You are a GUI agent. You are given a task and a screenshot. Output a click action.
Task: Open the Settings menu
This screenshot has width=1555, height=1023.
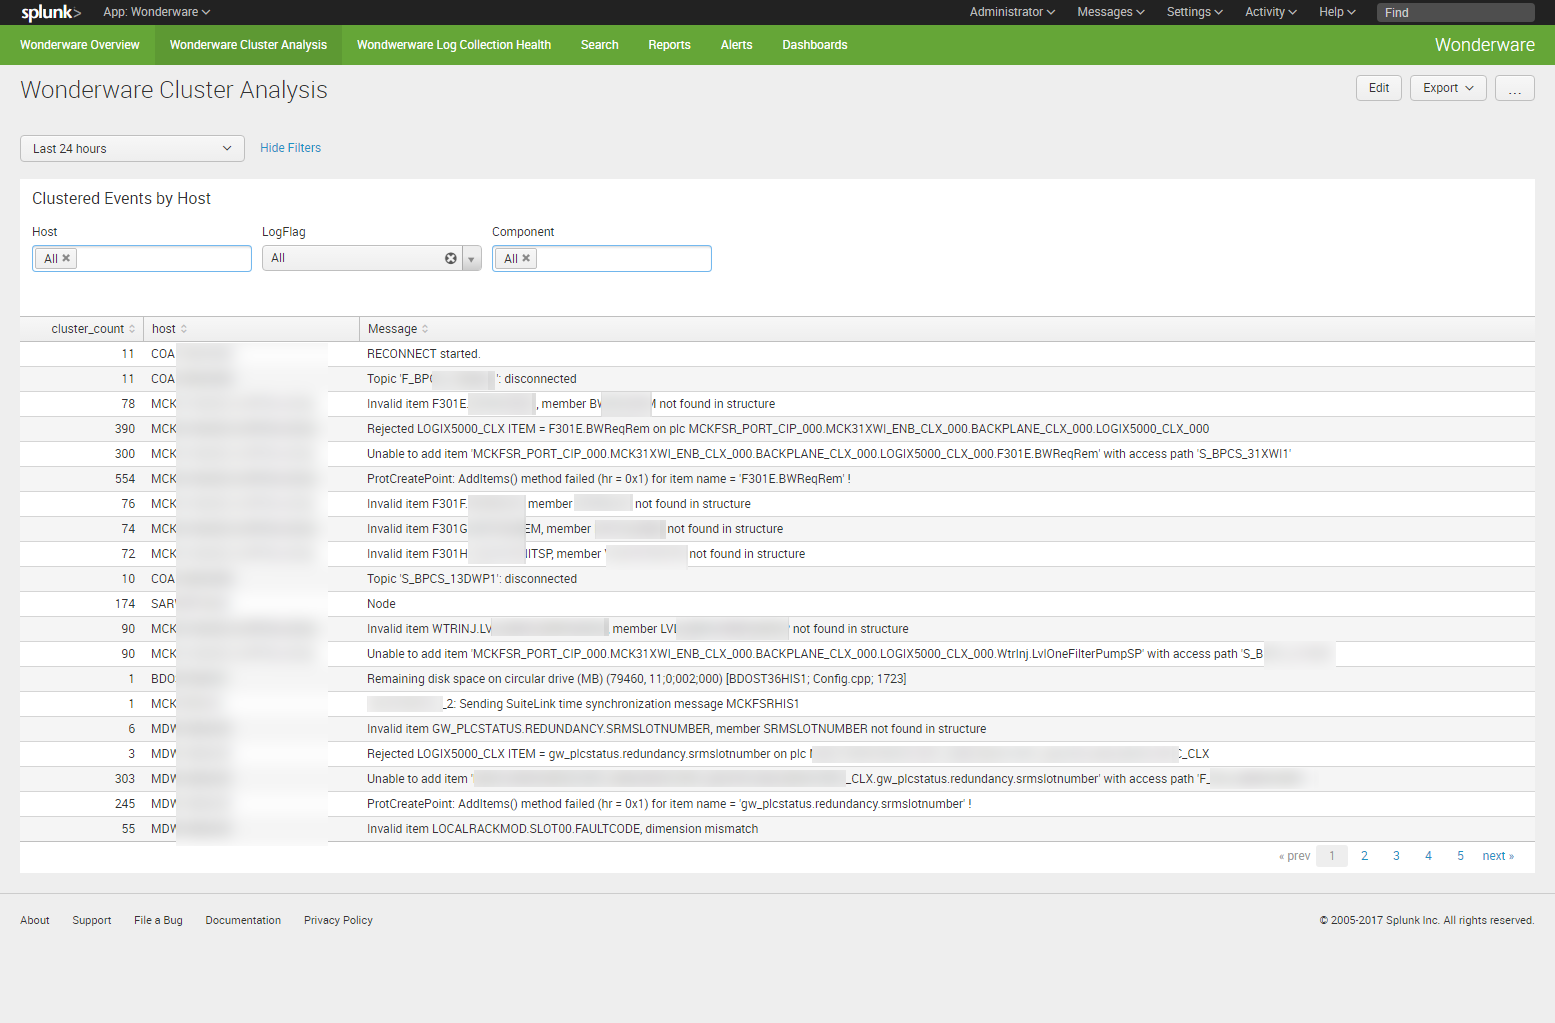tap(1195, 12)
